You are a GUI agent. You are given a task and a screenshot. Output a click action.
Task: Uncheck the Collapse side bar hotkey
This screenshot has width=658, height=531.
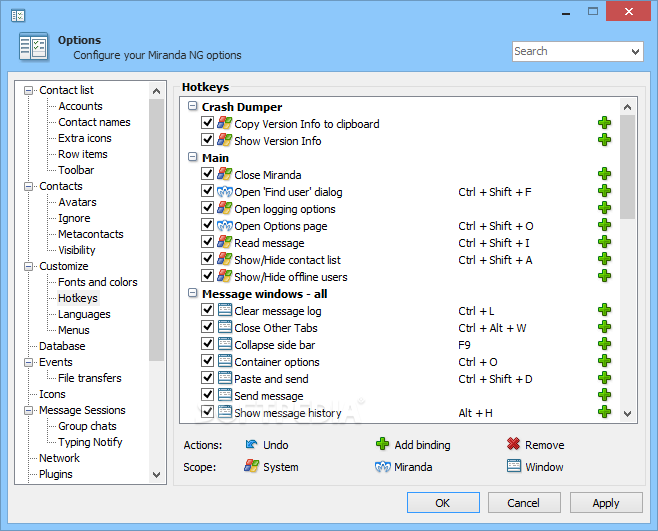click(x=207, y=343)
